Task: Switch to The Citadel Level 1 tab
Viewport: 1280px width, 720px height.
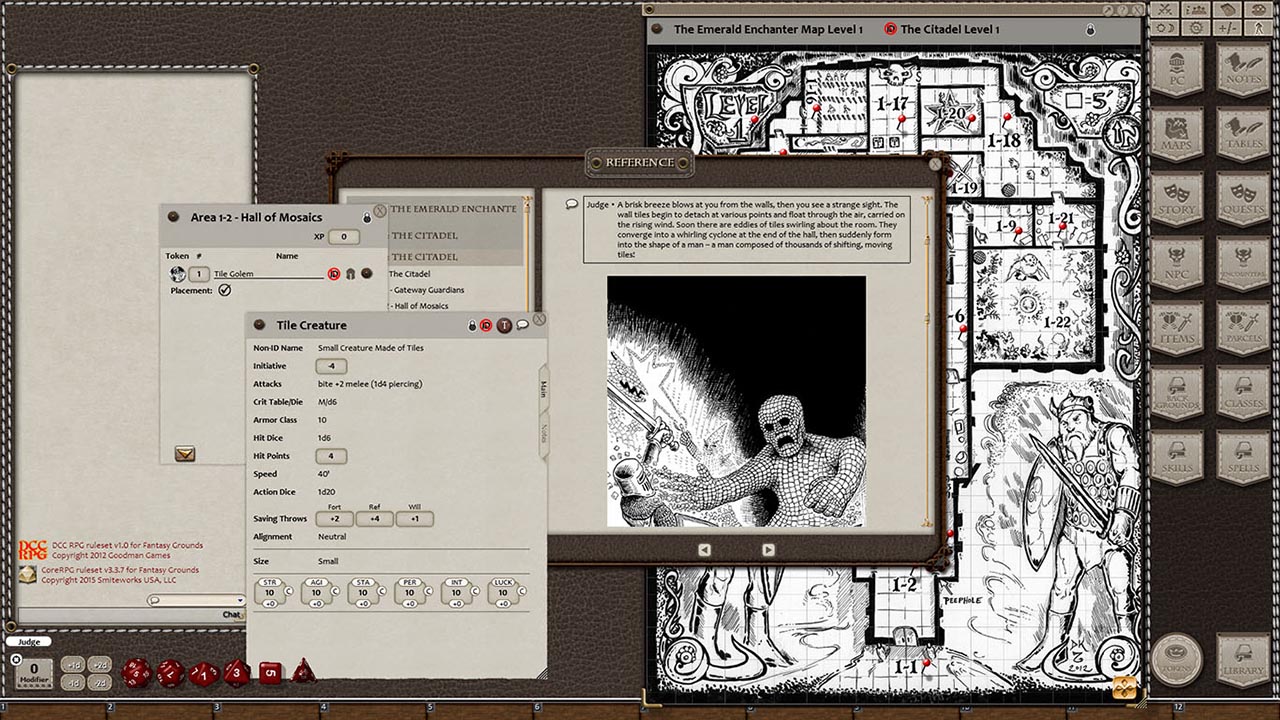Action: (948, 29)
